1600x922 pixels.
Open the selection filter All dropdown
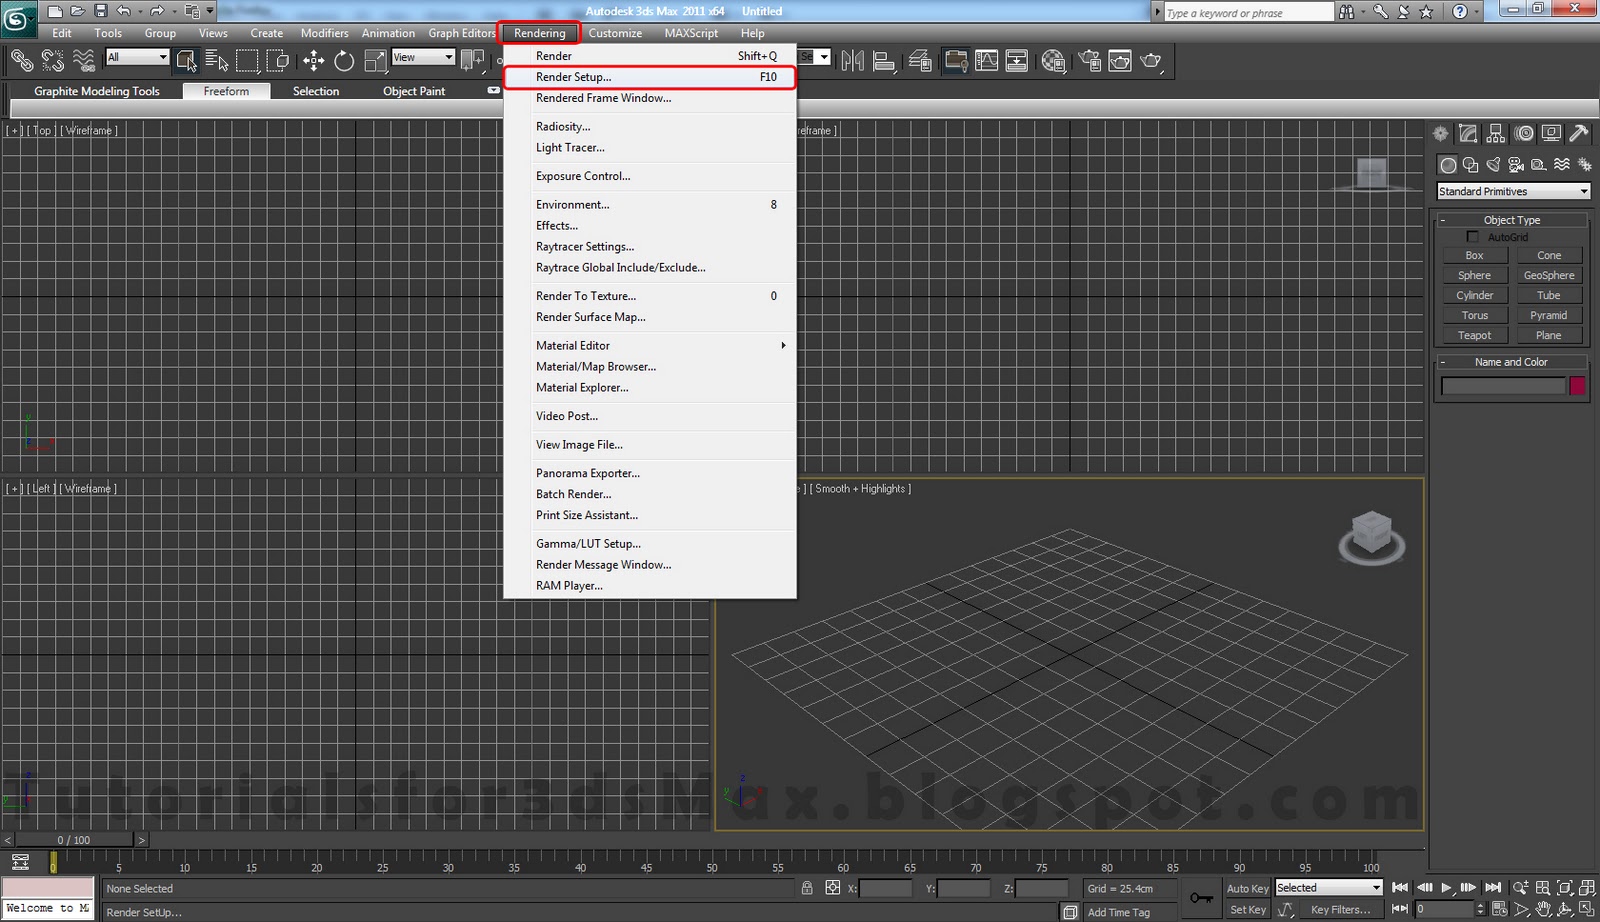(137, 57)
